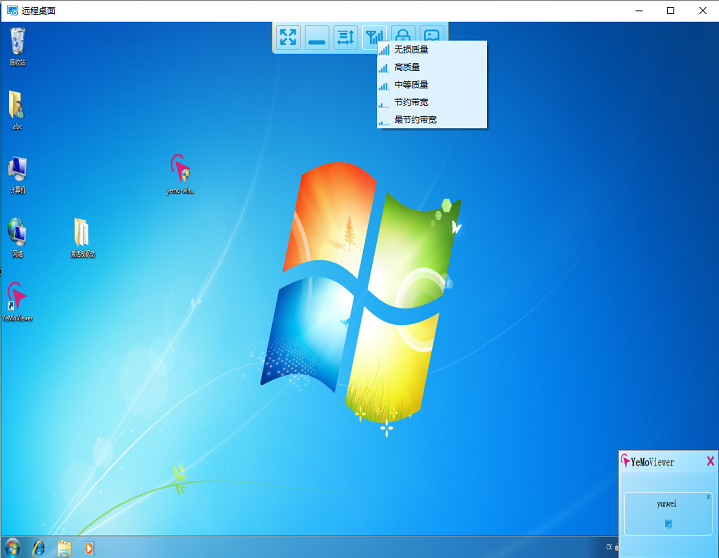
Task: Remove the yunwei connection card
Action: (x=708, y=497)
